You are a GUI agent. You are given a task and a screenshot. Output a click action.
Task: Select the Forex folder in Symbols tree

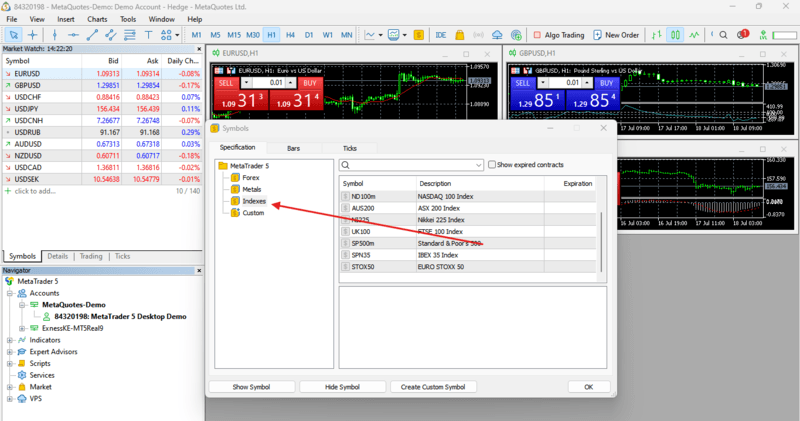(x=251, y=178)
